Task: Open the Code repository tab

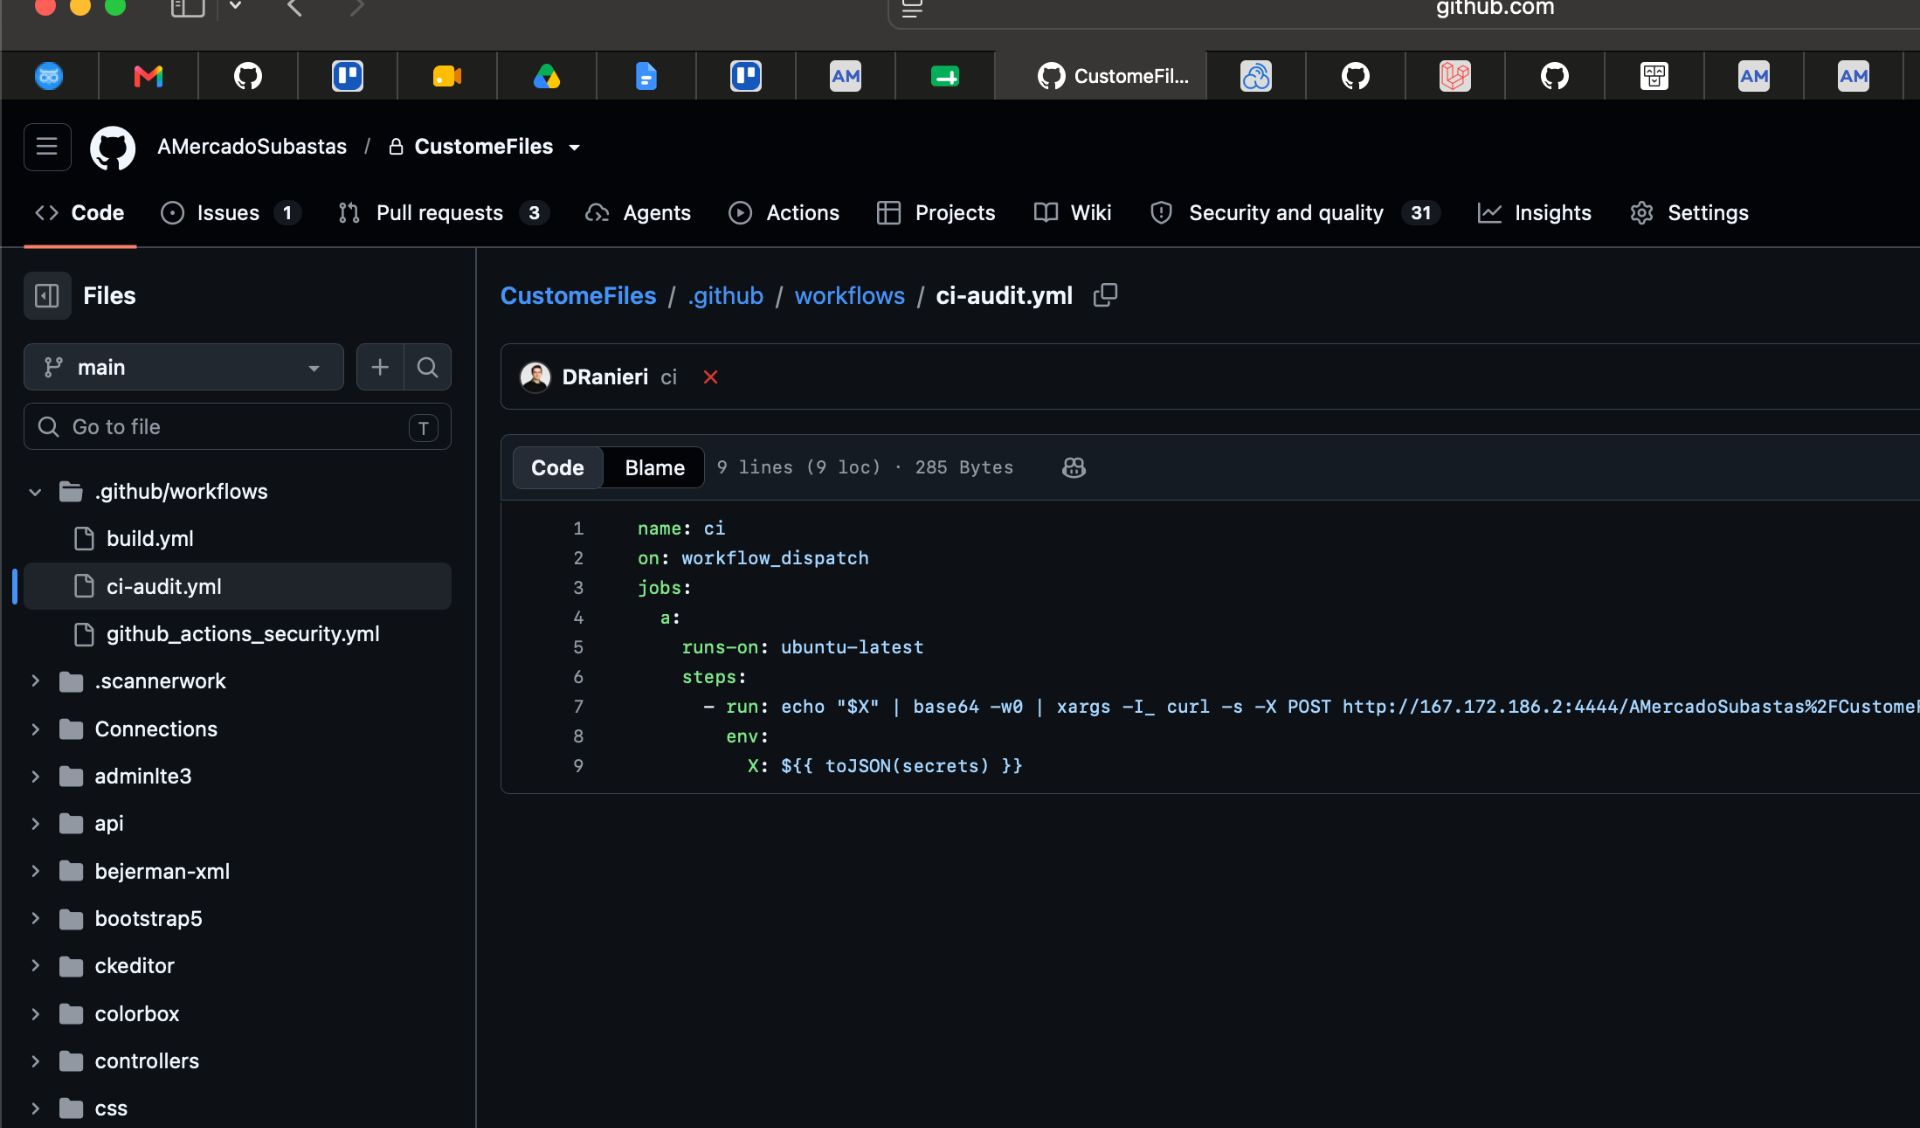Action: click(80, 213)
